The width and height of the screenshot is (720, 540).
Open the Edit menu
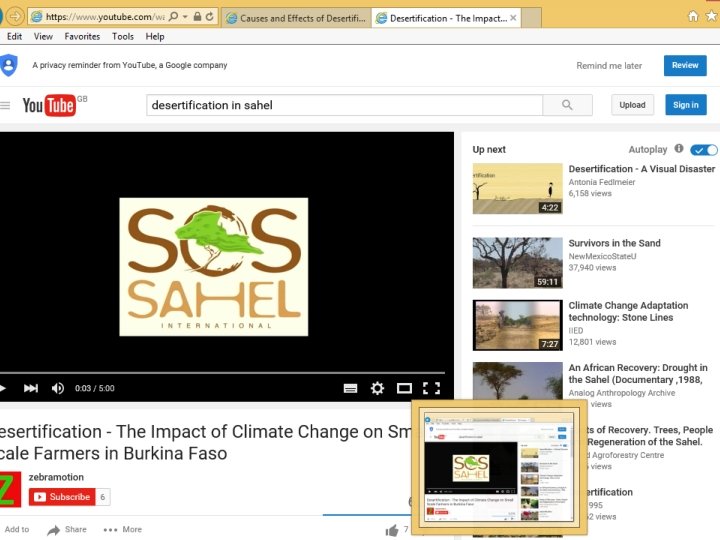coord(14,37)
